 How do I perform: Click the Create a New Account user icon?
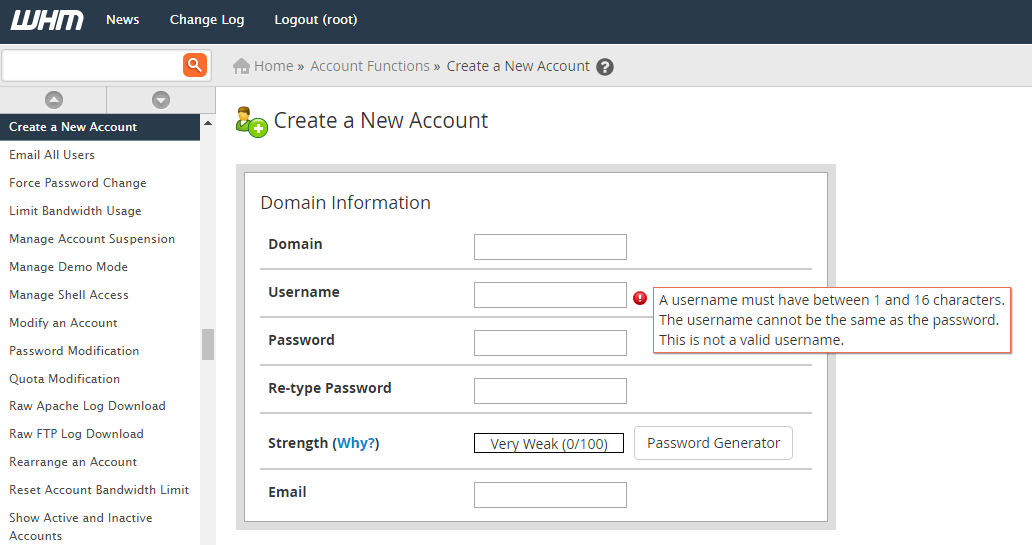coord(251,122)
